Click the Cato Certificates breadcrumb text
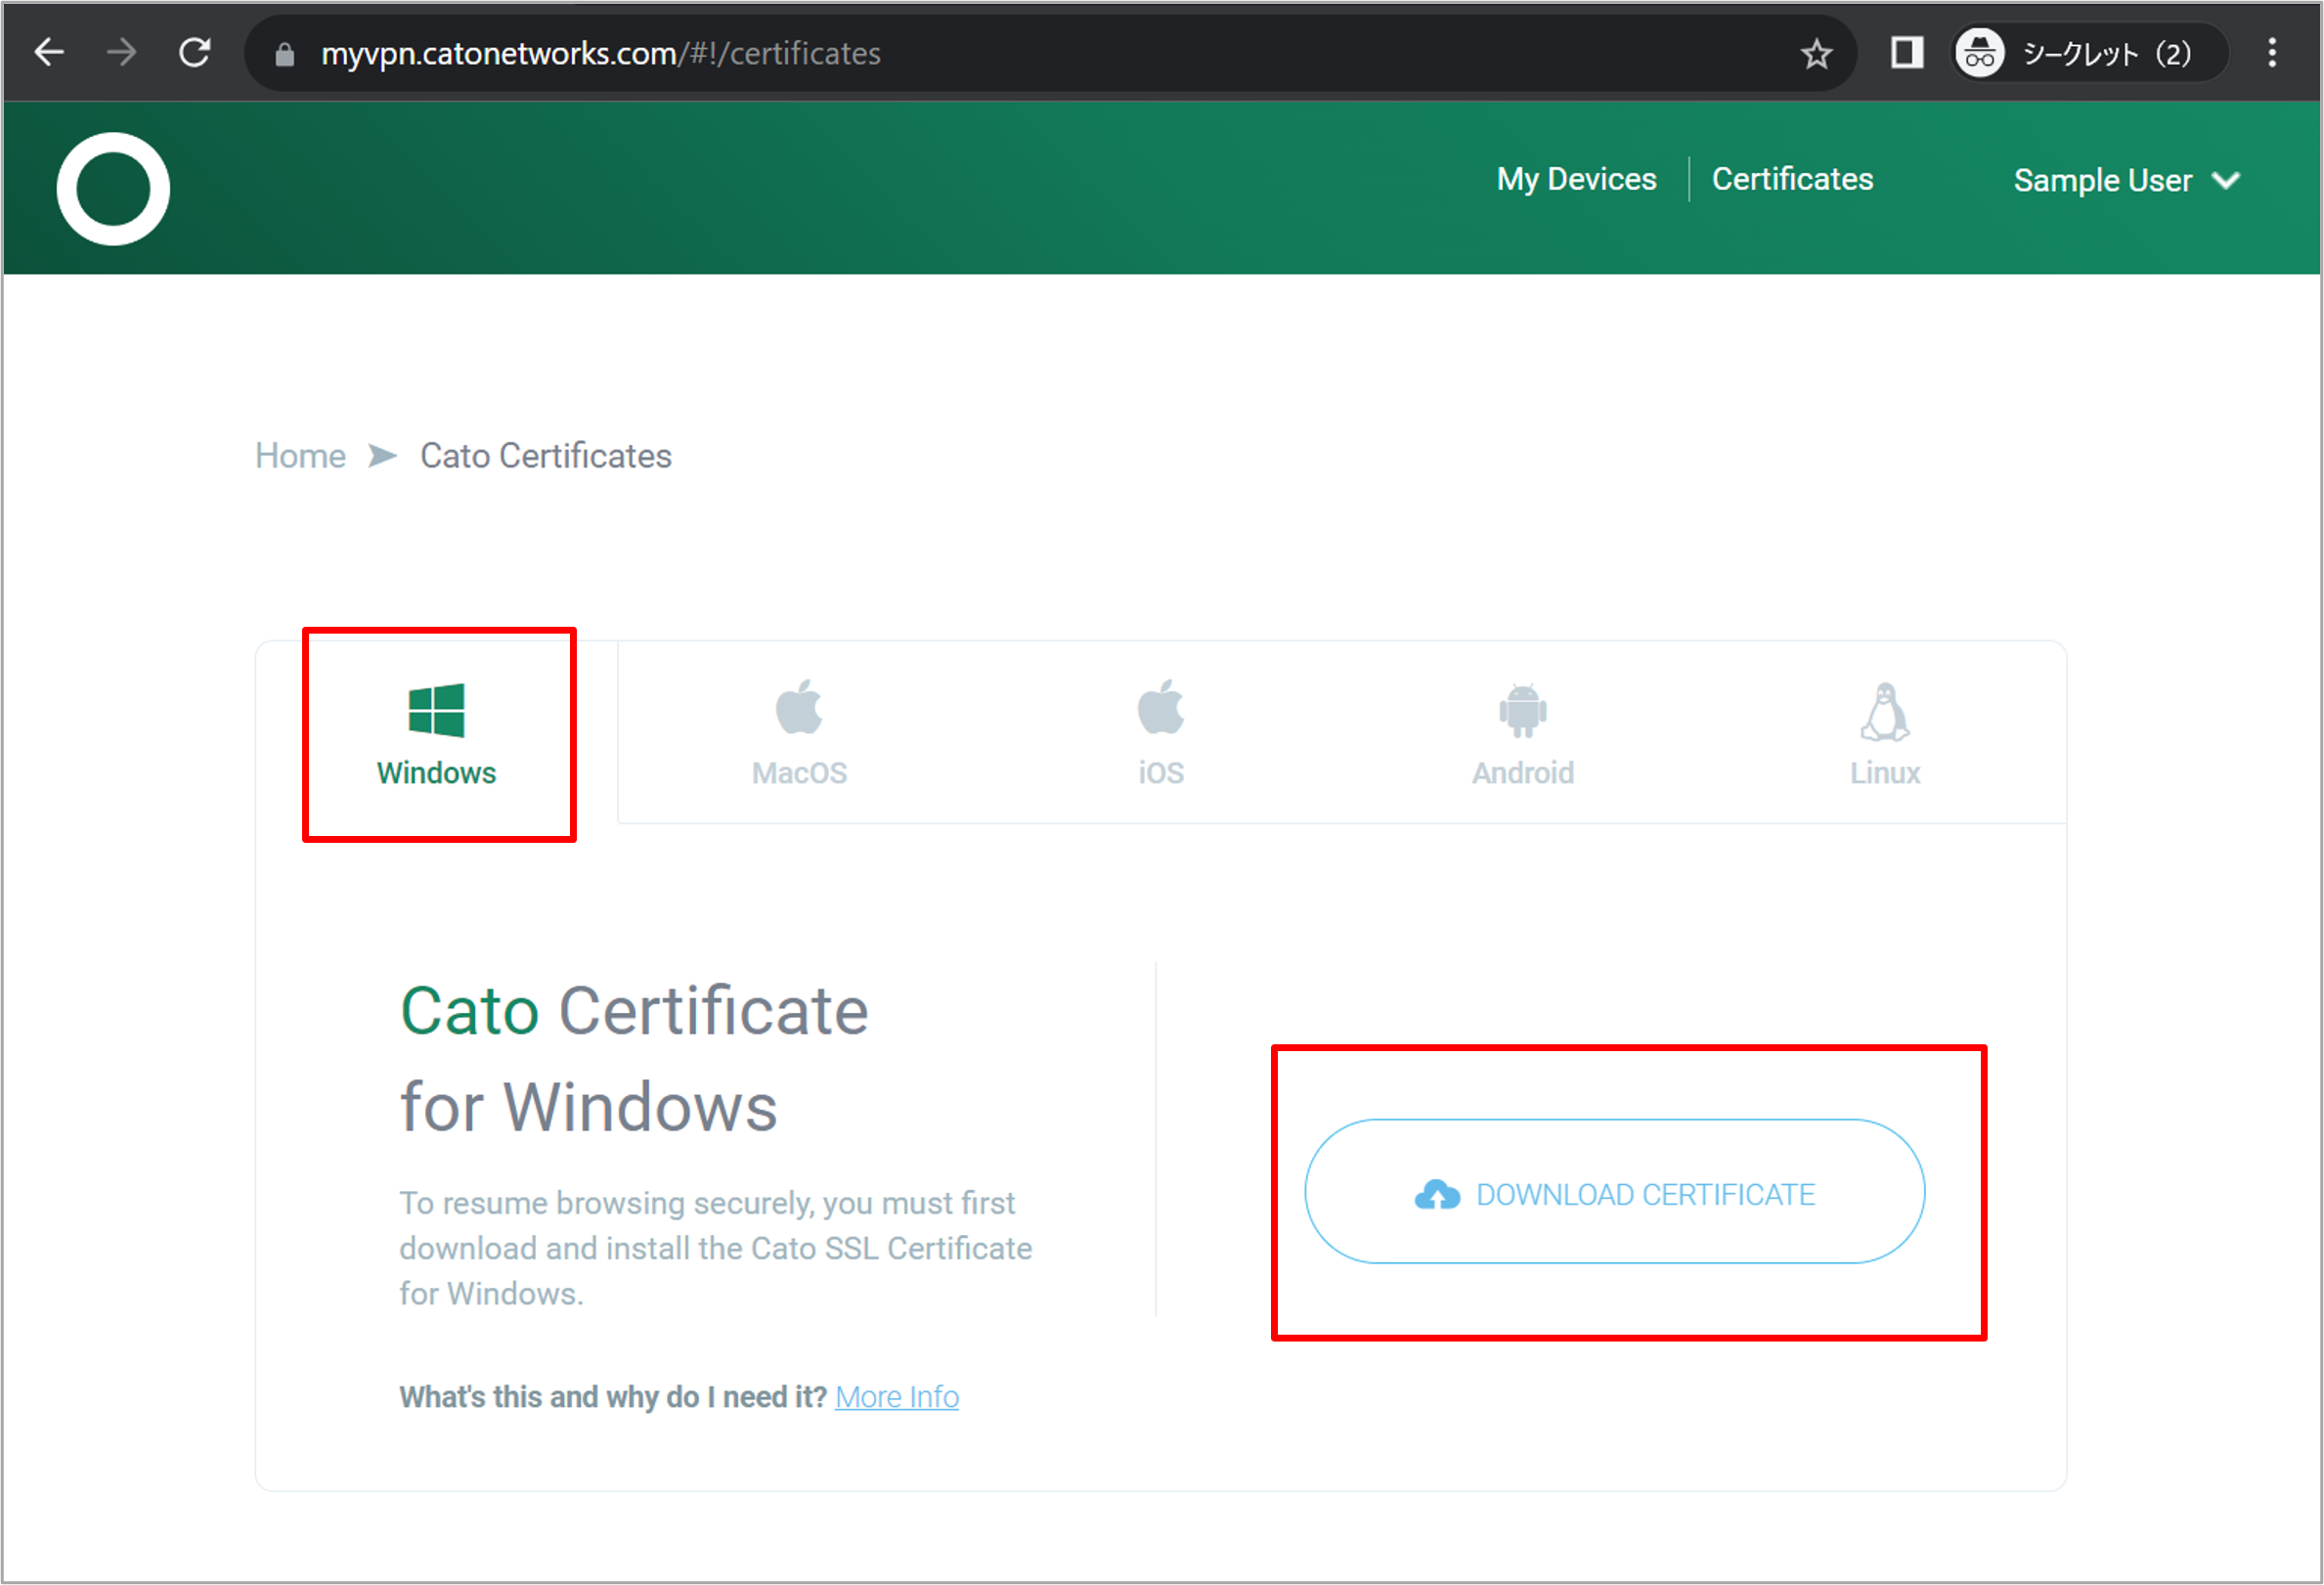Screen dimensions: 2324x1585 pos(545,456)
